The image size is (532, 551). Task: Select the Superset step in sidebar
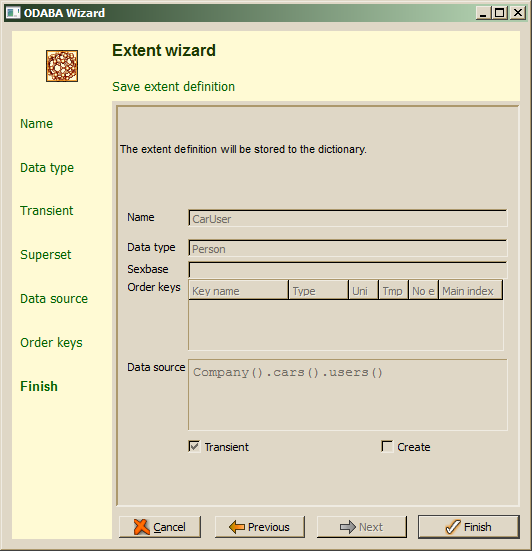[46, 255]
